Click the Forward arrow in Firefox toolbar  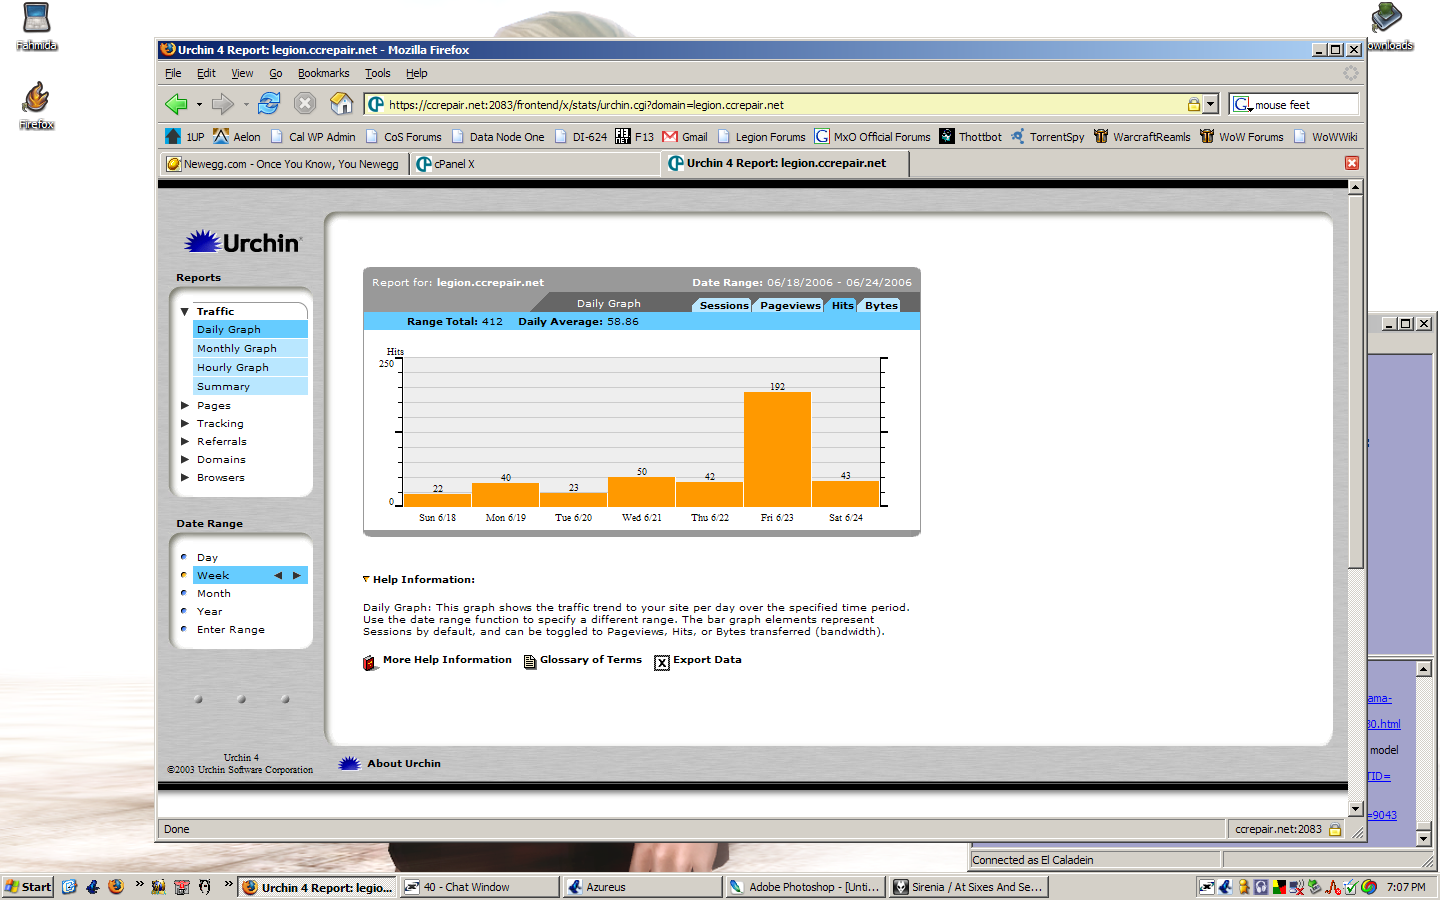[x=222, y=104]
